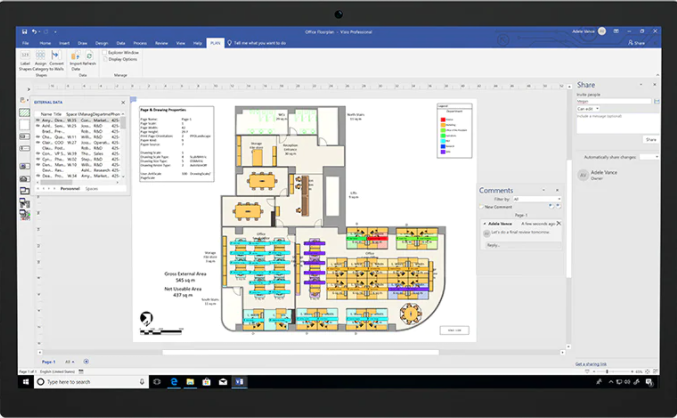Click the Label Shapes icon in the ribbon
Screen dimensions: 677x418
[25, 55]
